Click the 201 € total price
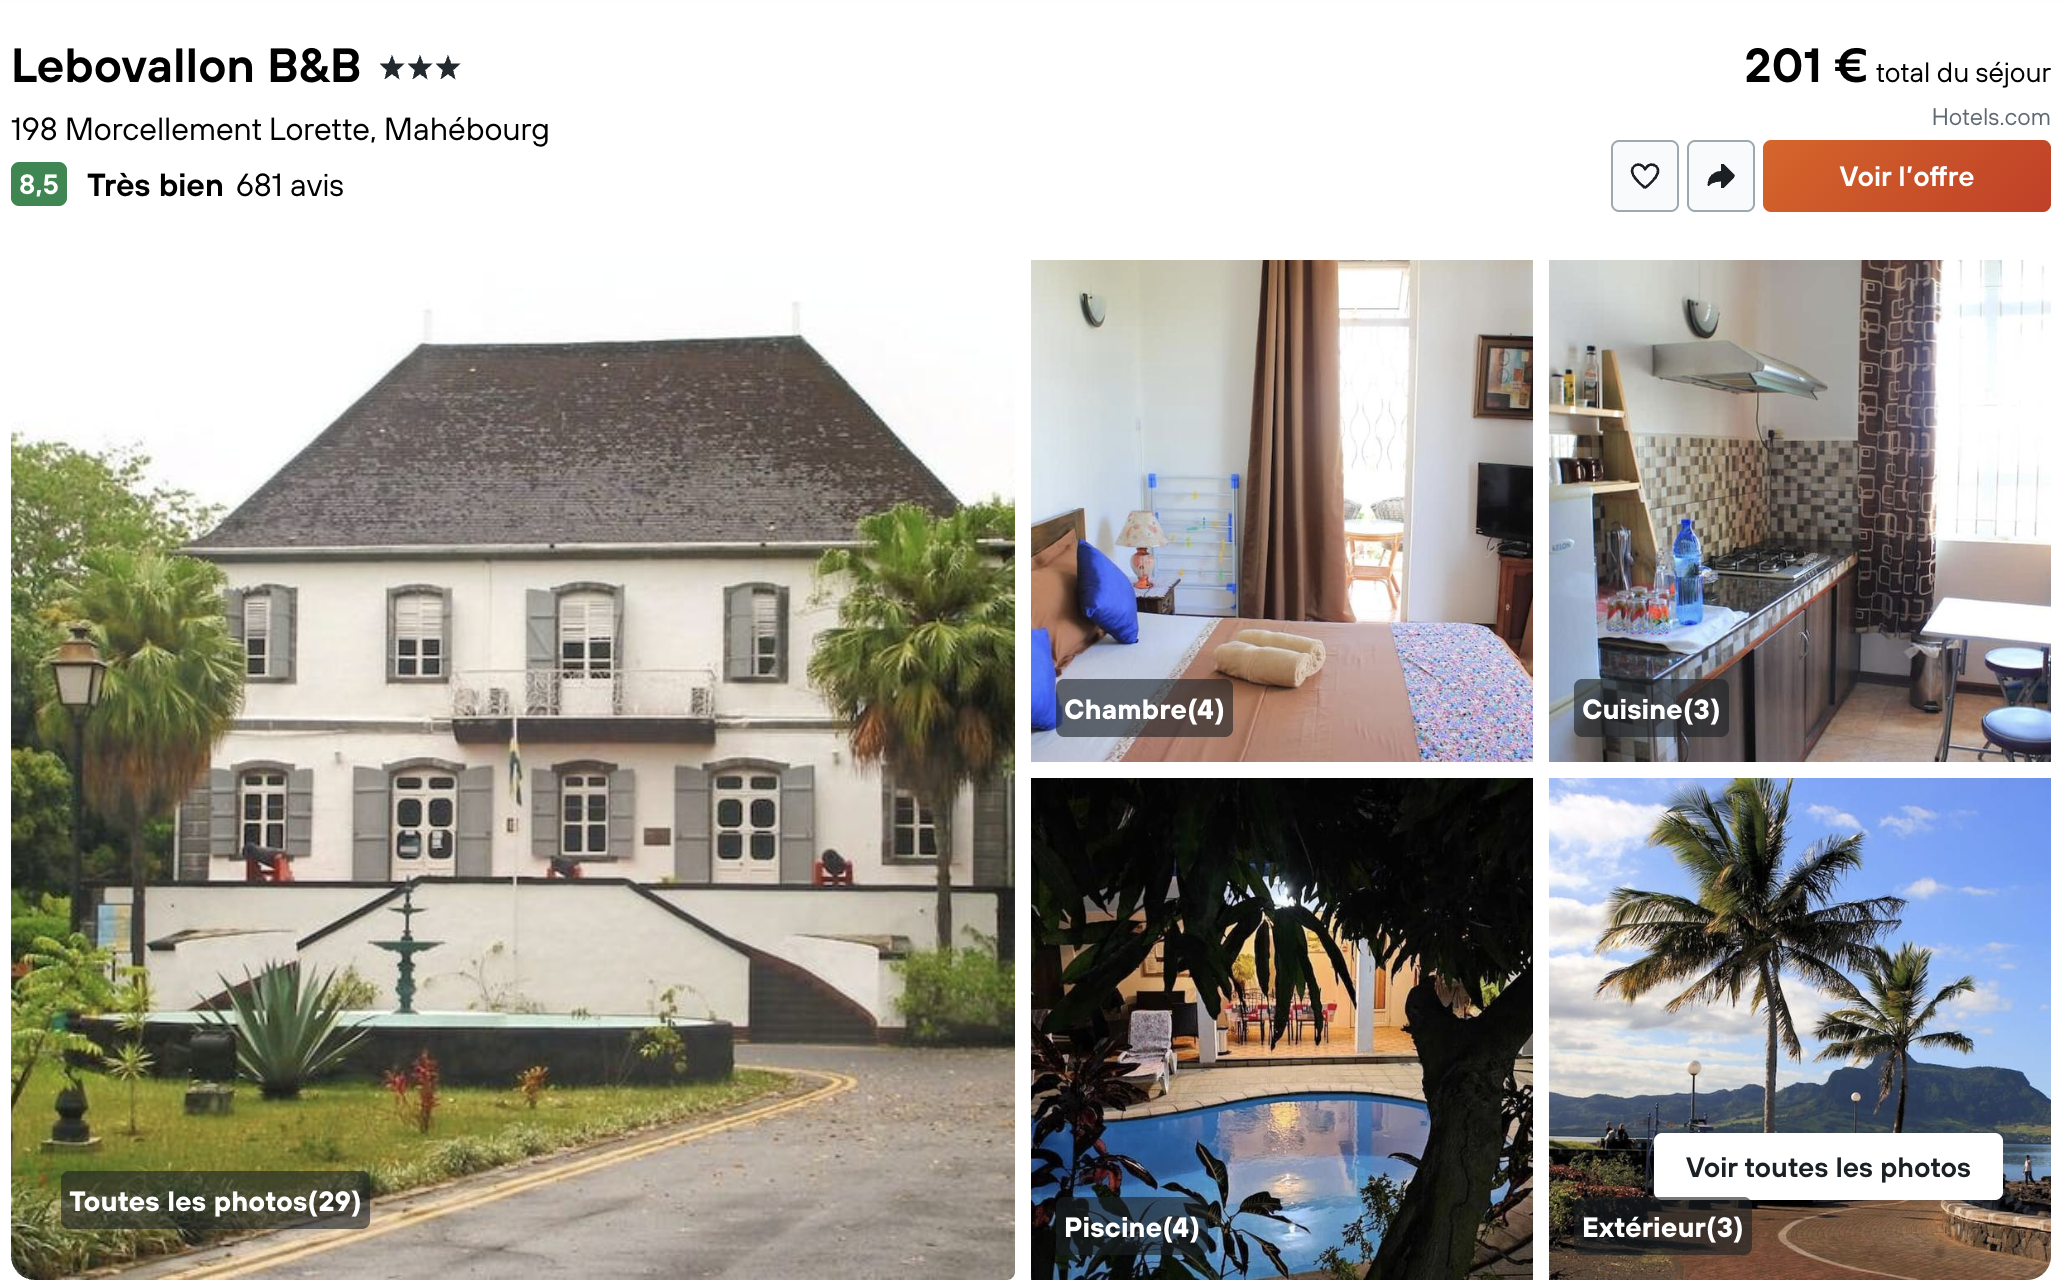The width and height of the screenshot is (2070, 1288). (x=1805, y=67)
